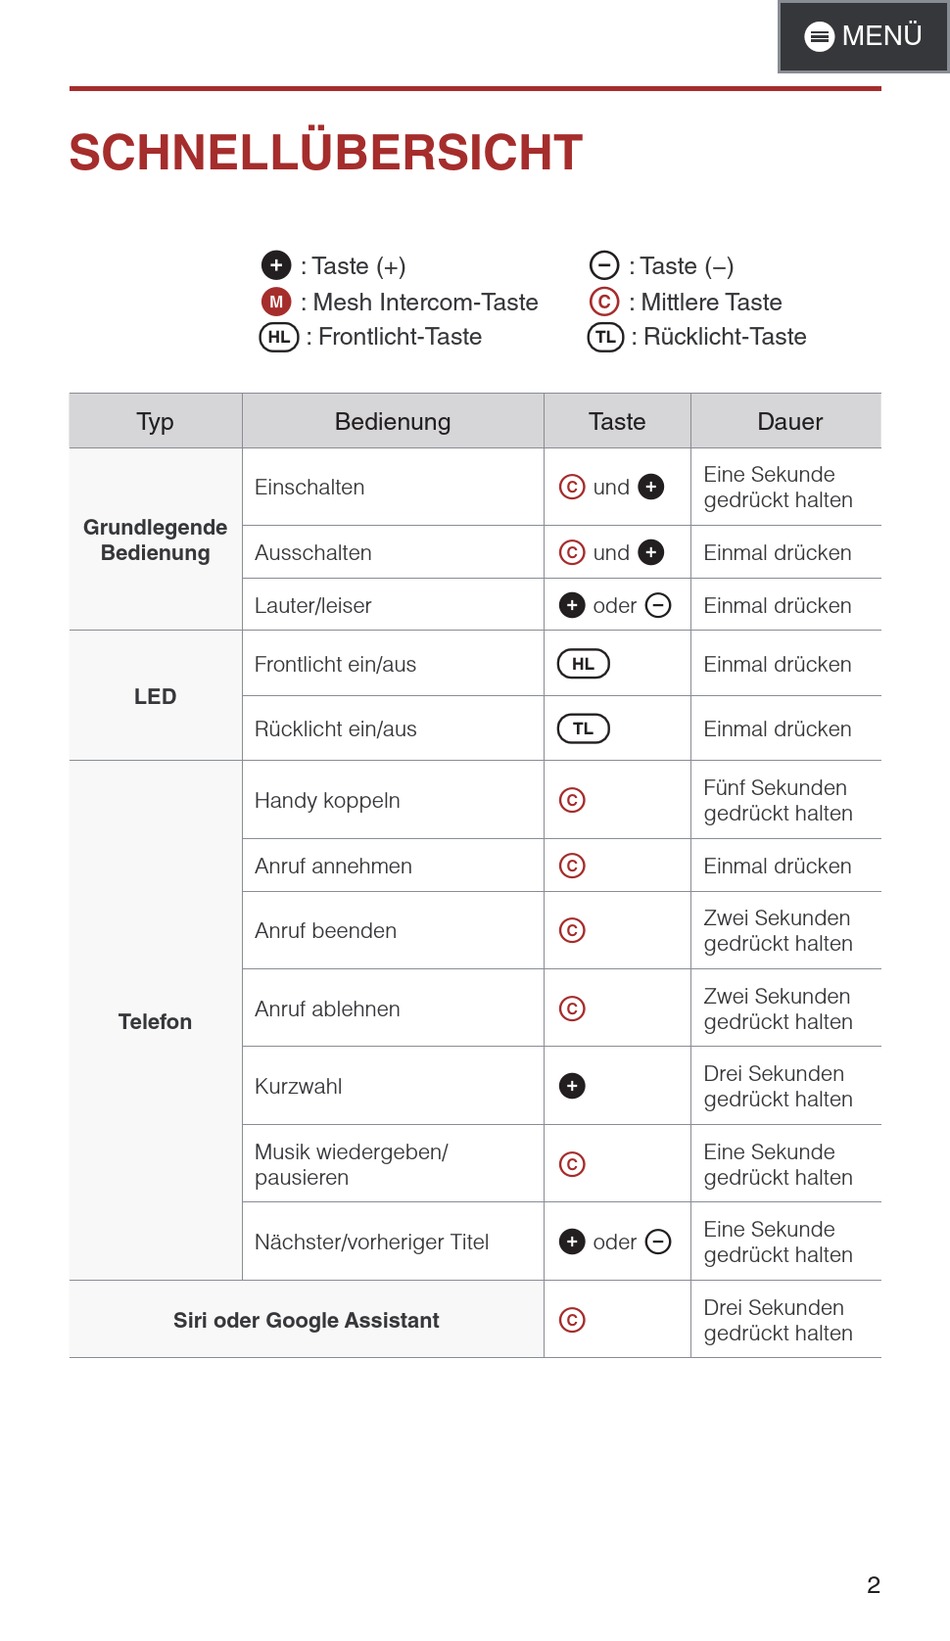Click the Bedienung column header
Image resolution: width=950 pixels, height=1641 pixels.
[392, 422]
